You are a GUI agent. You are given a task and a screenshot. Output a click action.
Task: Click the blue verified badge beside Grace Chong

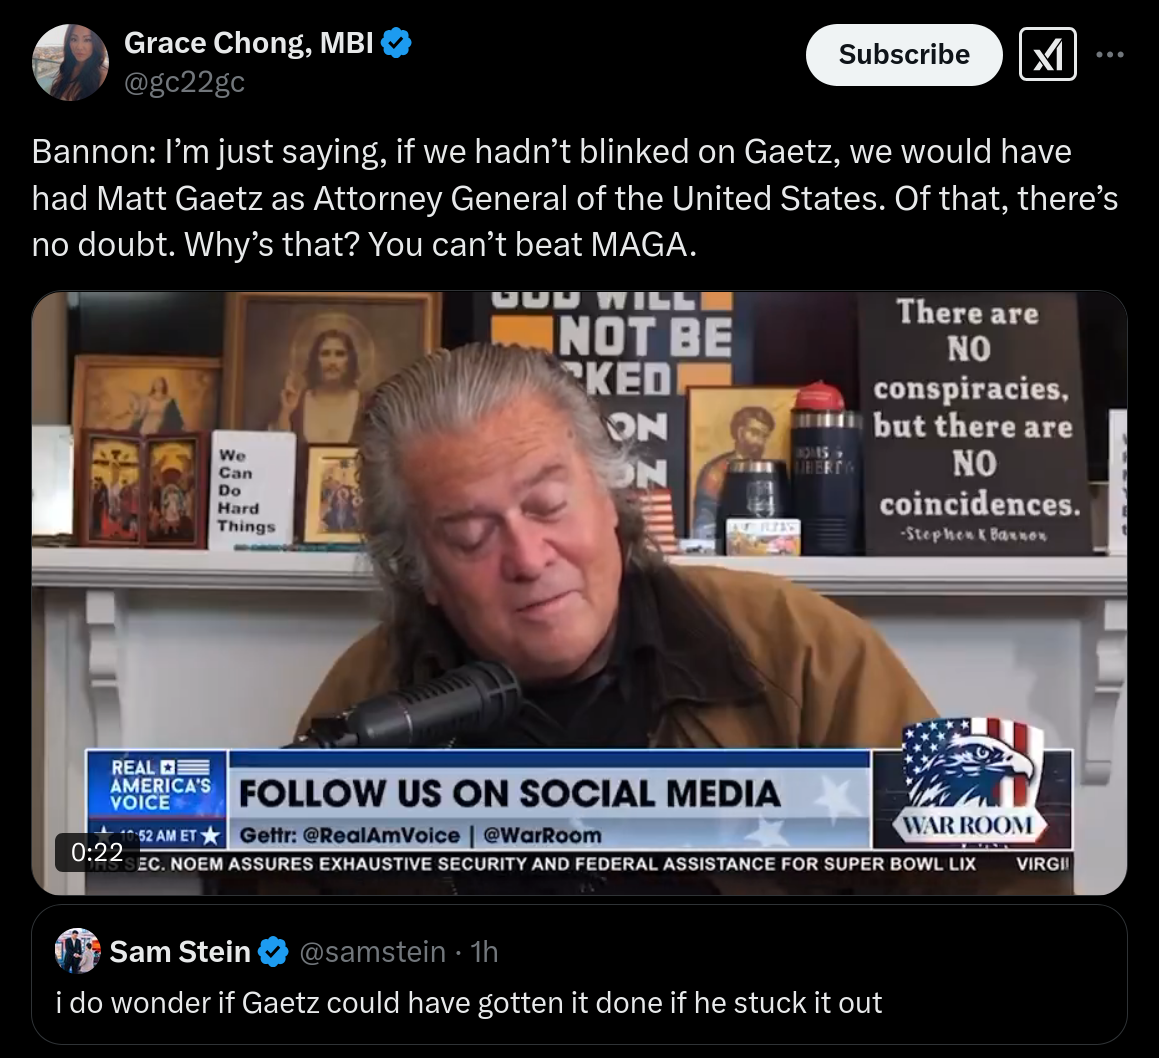[x=396, y=43]
